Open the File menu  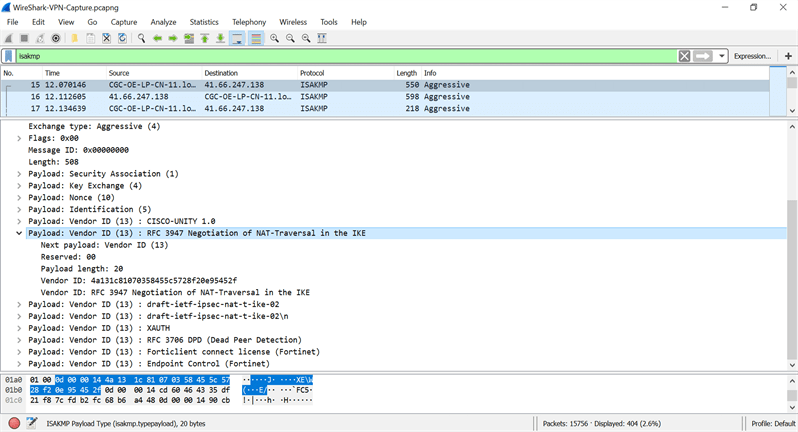[13, 22]
